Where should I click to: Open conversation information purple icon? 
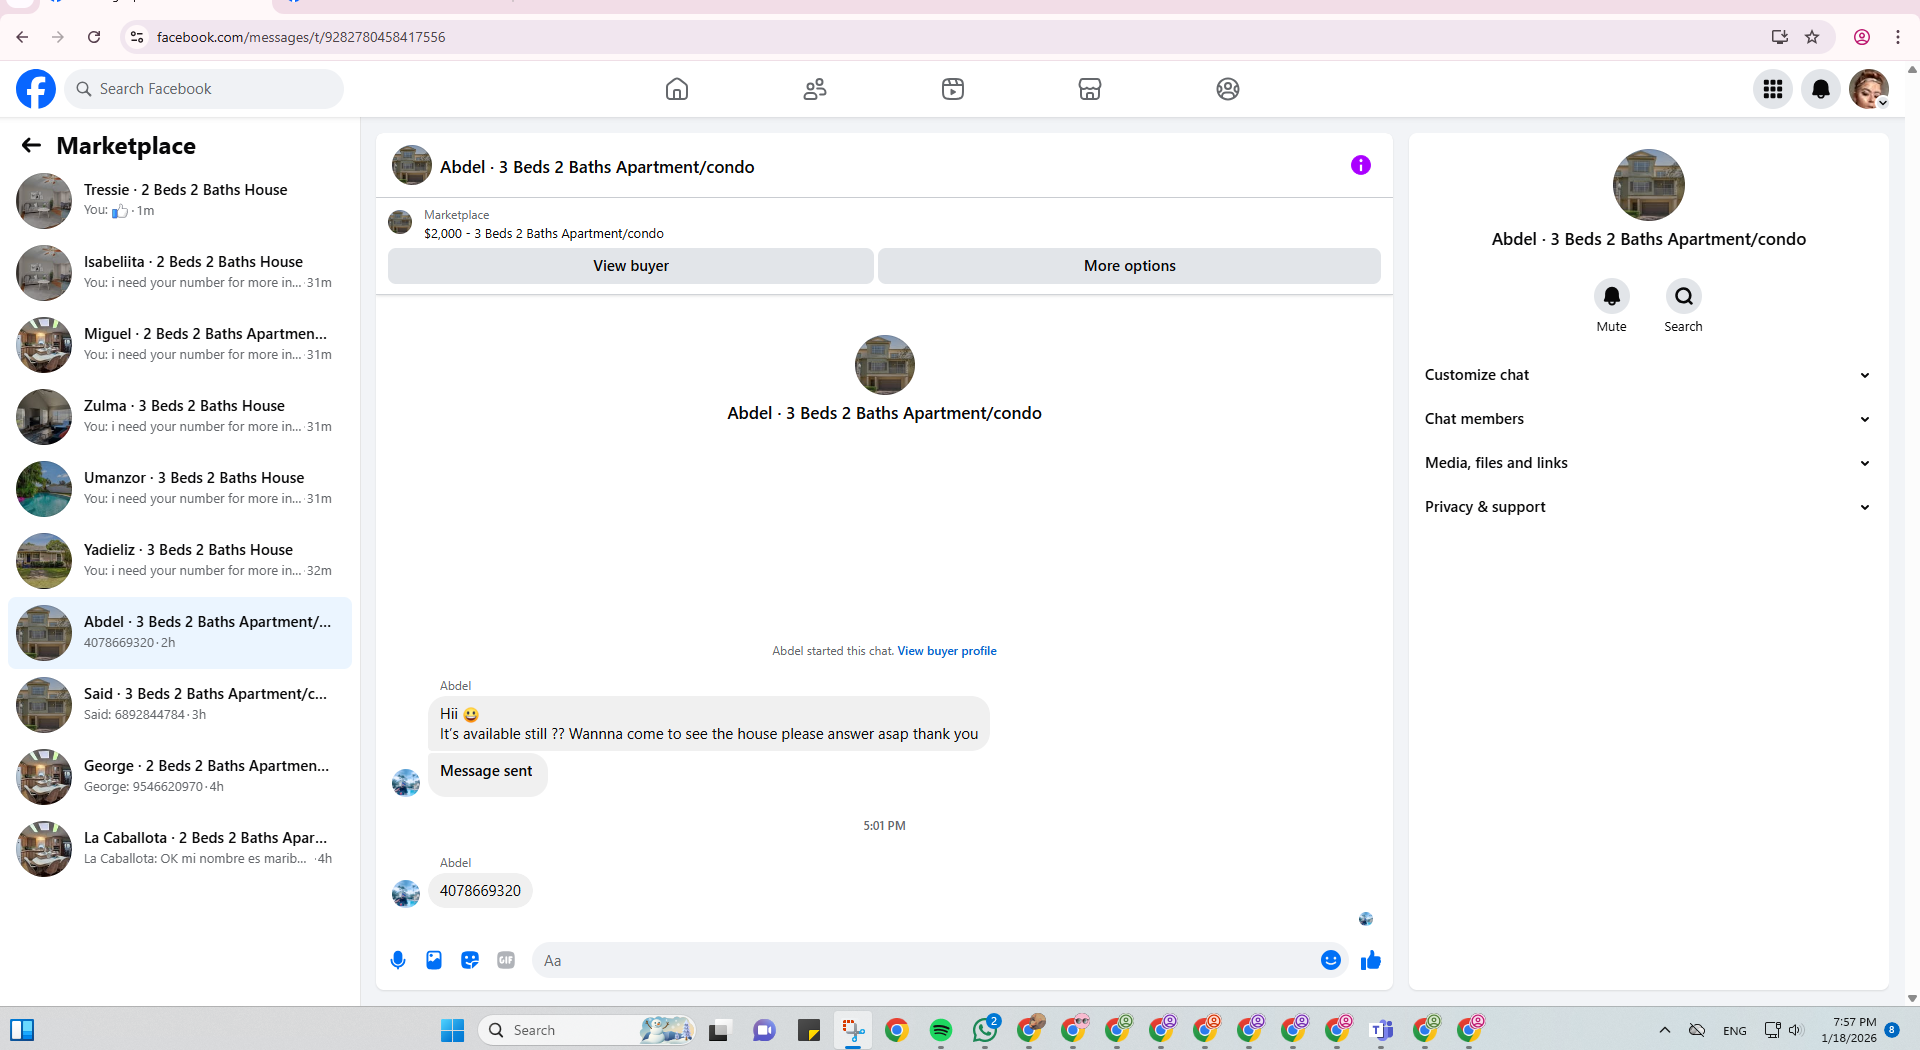coord(1361,165)
